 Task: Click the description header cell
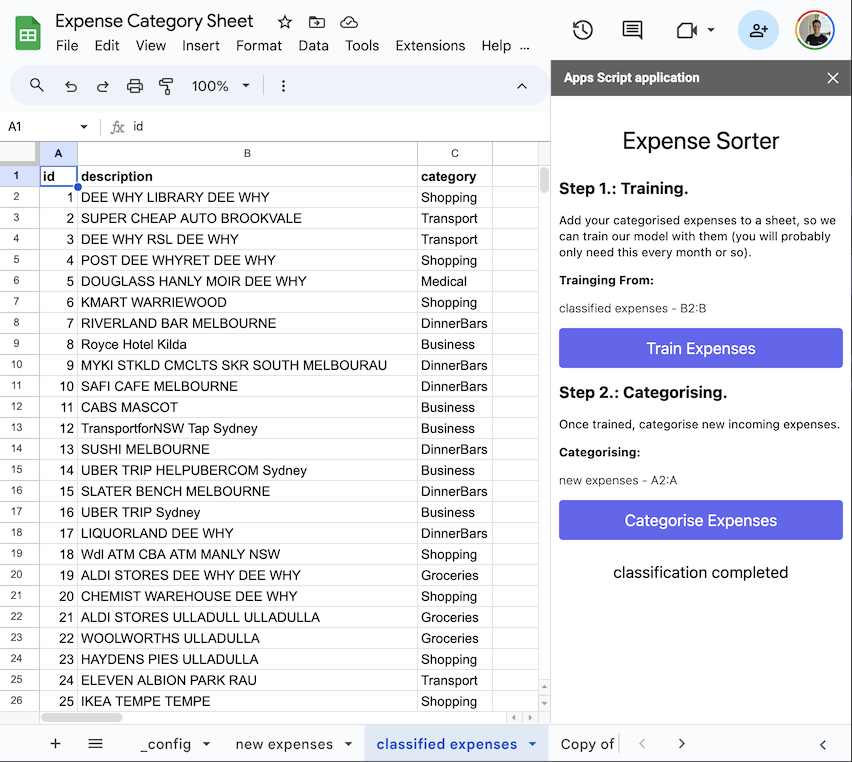pyautogui.click(x=247, y=176)
